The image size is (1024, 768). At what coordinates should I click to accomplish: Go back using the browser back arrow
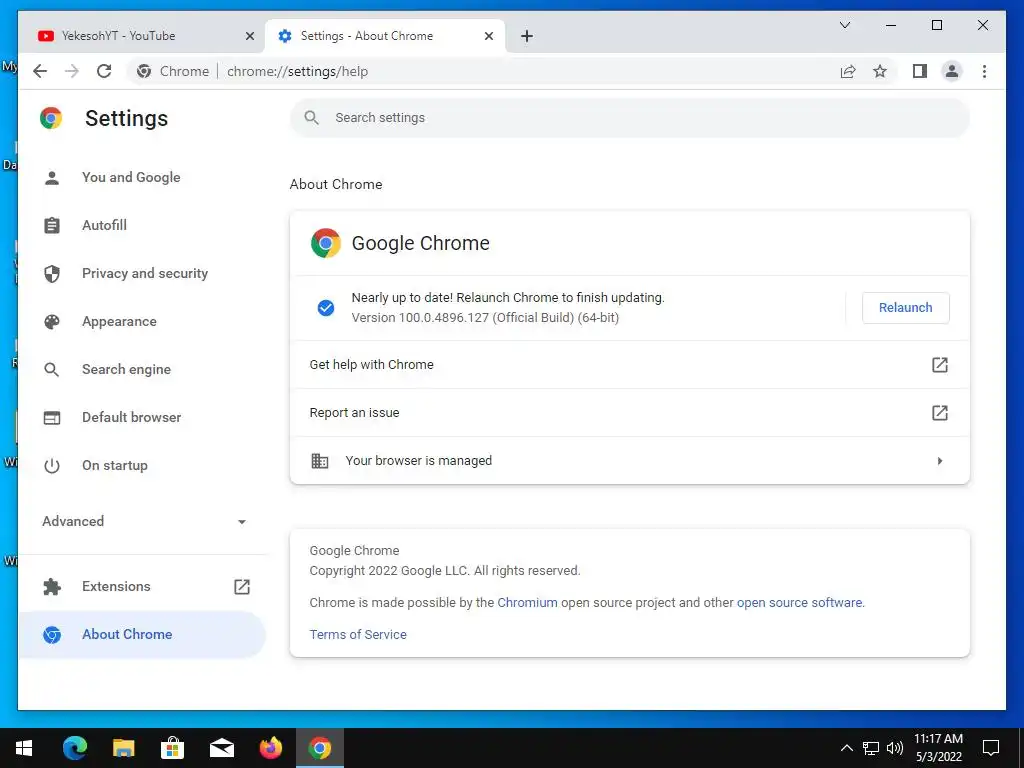(x=40, y=71)
